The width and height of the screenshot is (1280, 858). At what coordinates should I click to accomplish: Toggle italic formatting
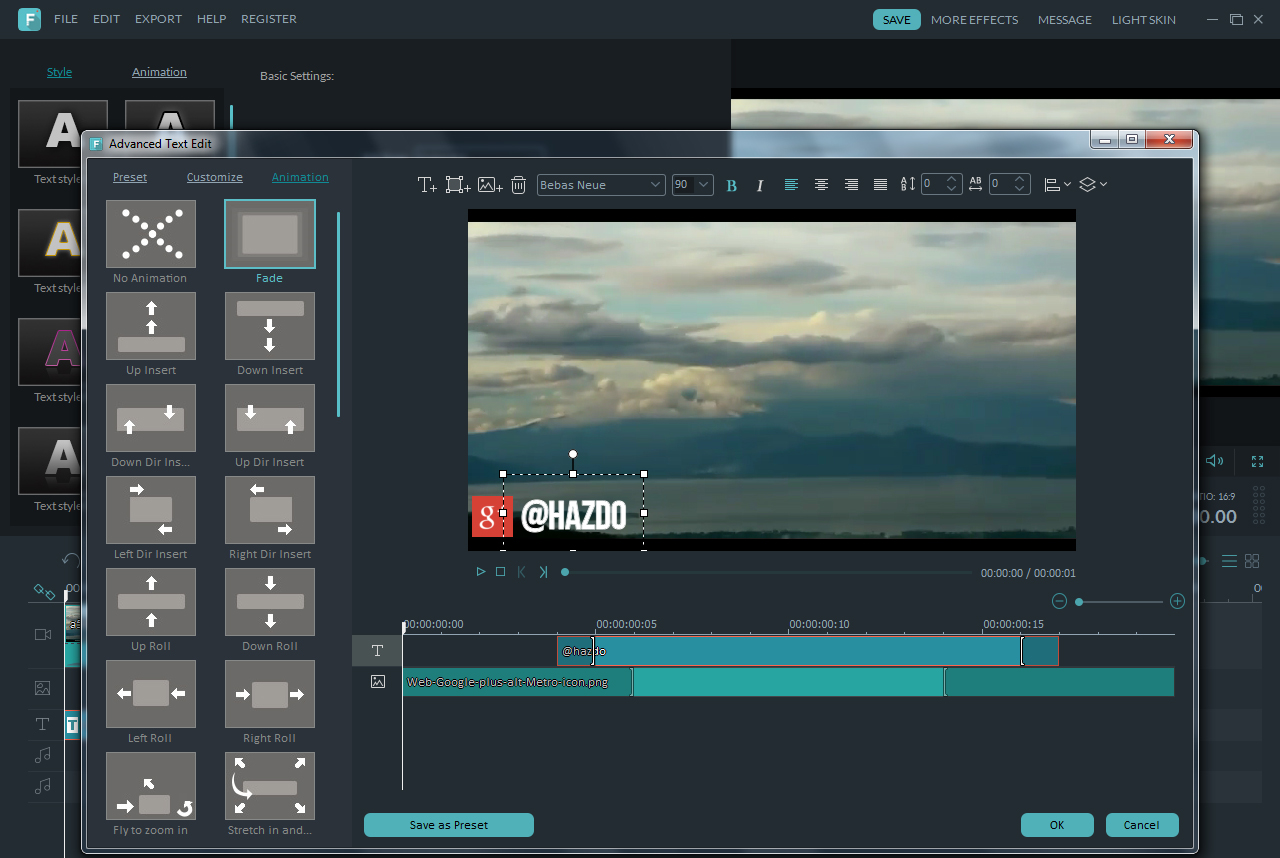click(760, 185)
